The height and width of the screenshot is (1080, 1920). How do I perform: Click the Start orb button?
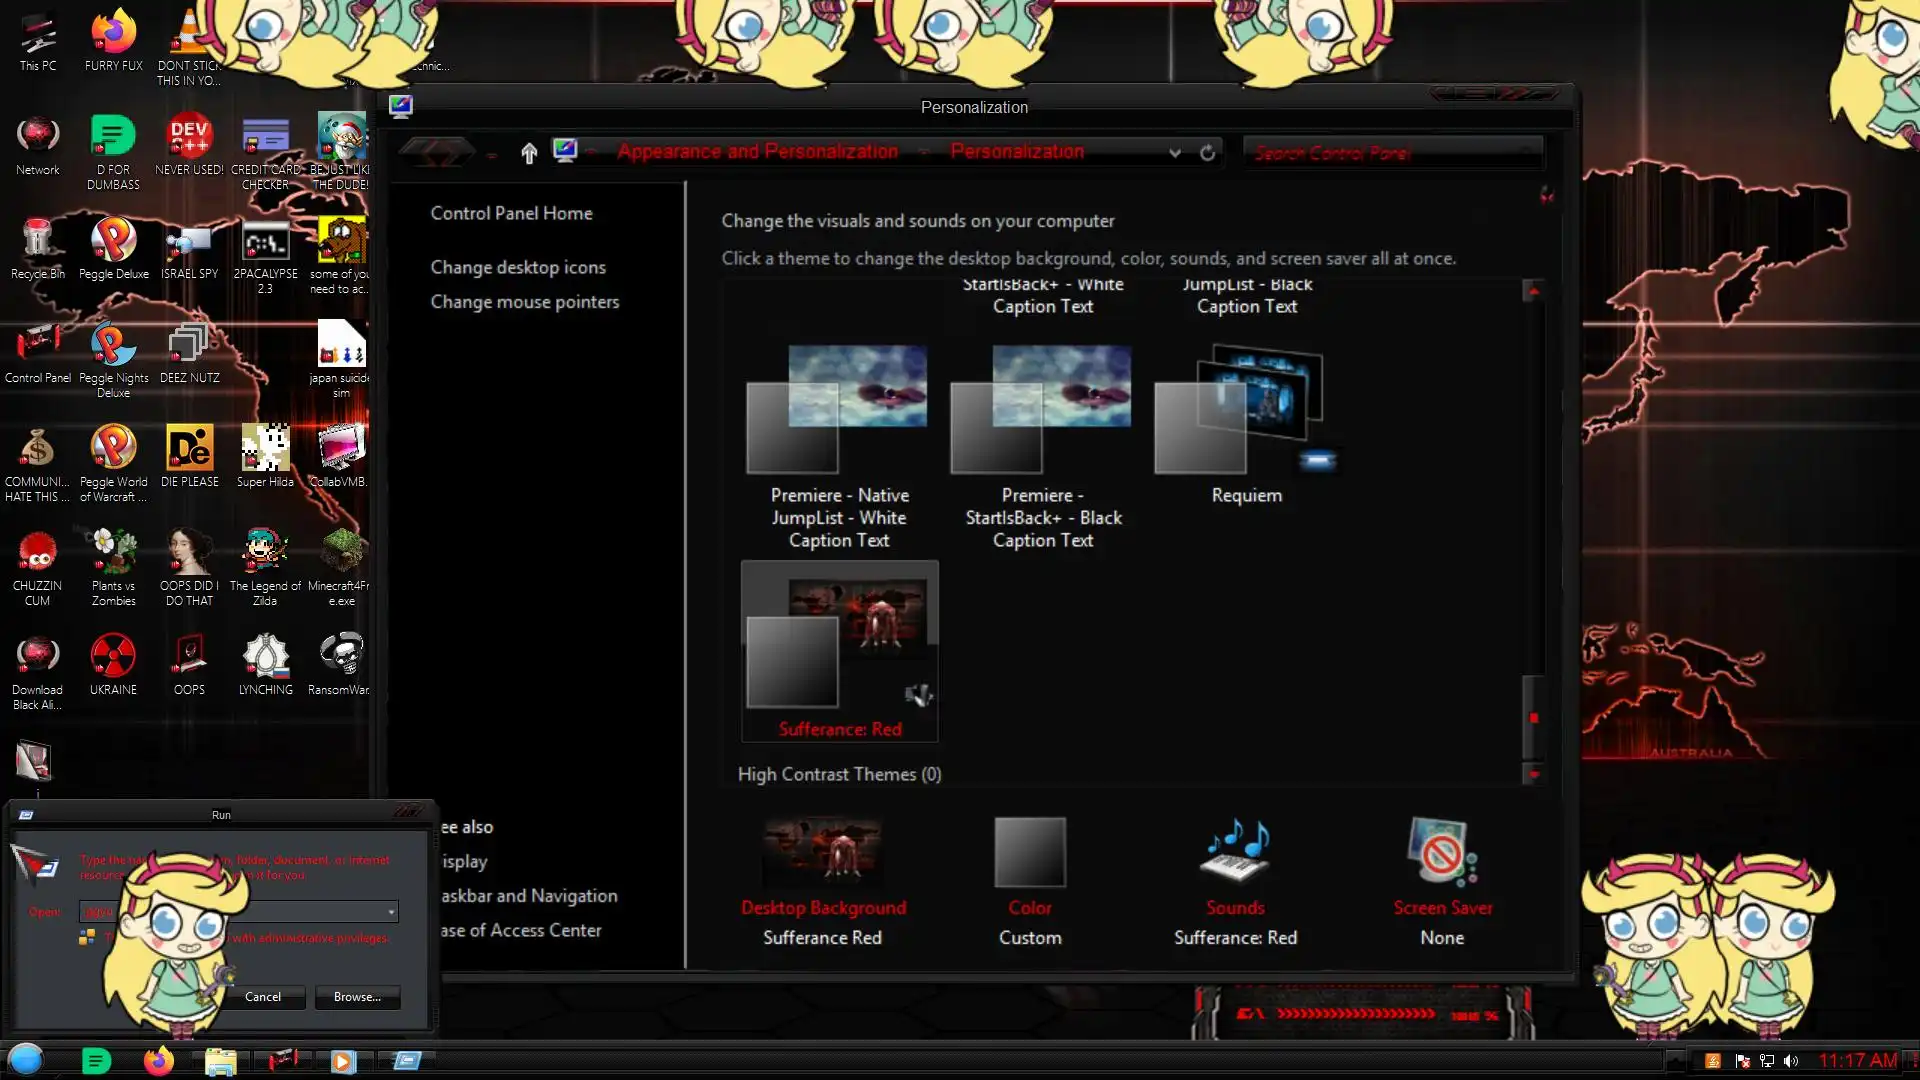point(26,1059)
